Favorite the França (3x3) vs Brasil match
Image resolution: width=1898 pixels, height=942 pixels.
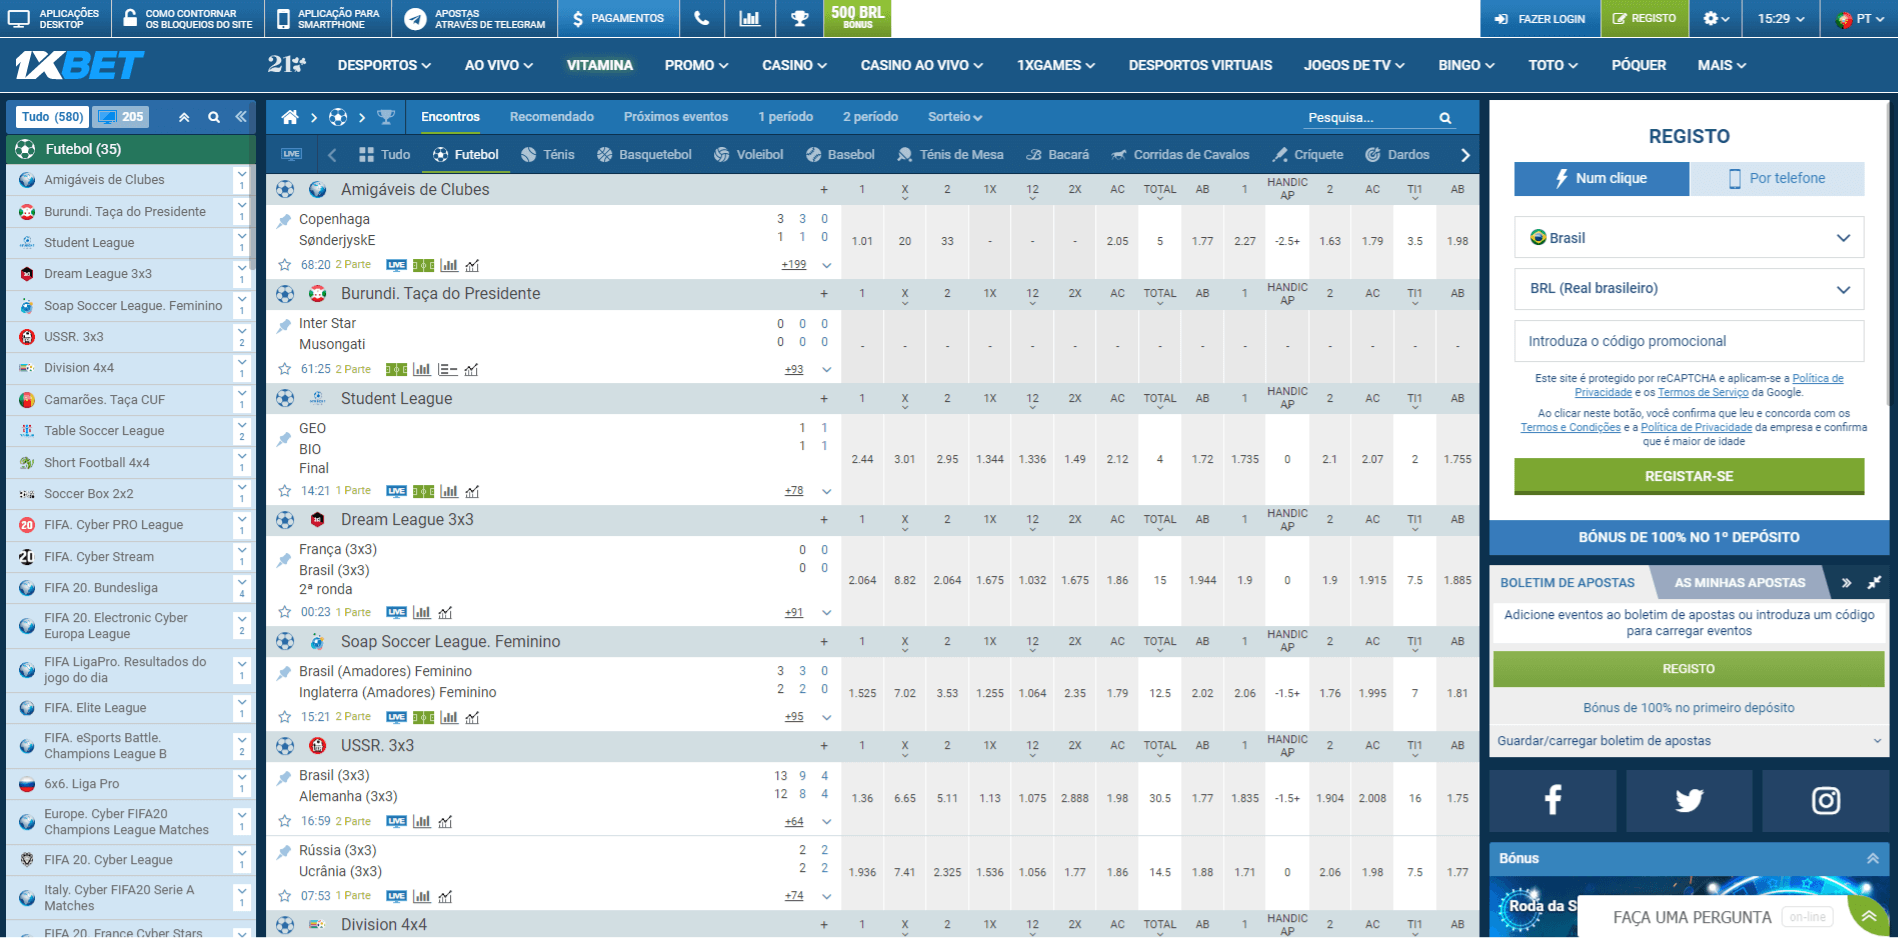point(285,612)
